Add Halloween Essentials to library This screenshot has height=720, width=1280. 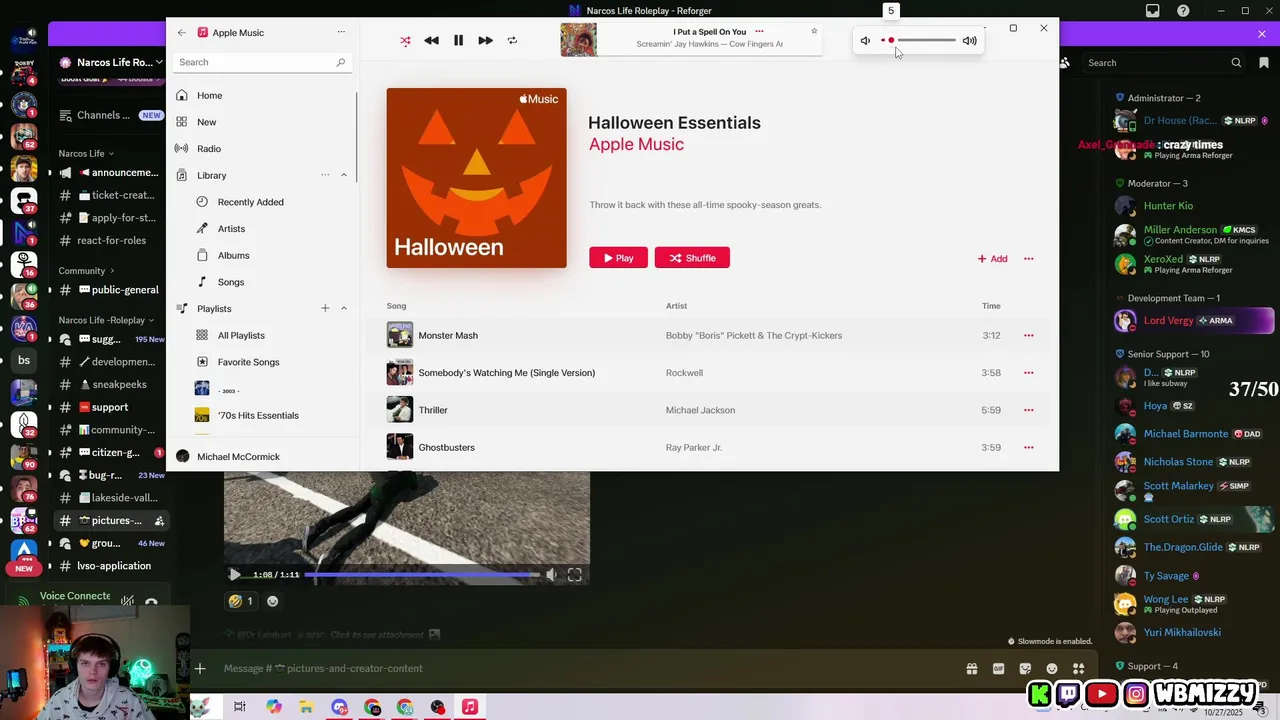992,258
